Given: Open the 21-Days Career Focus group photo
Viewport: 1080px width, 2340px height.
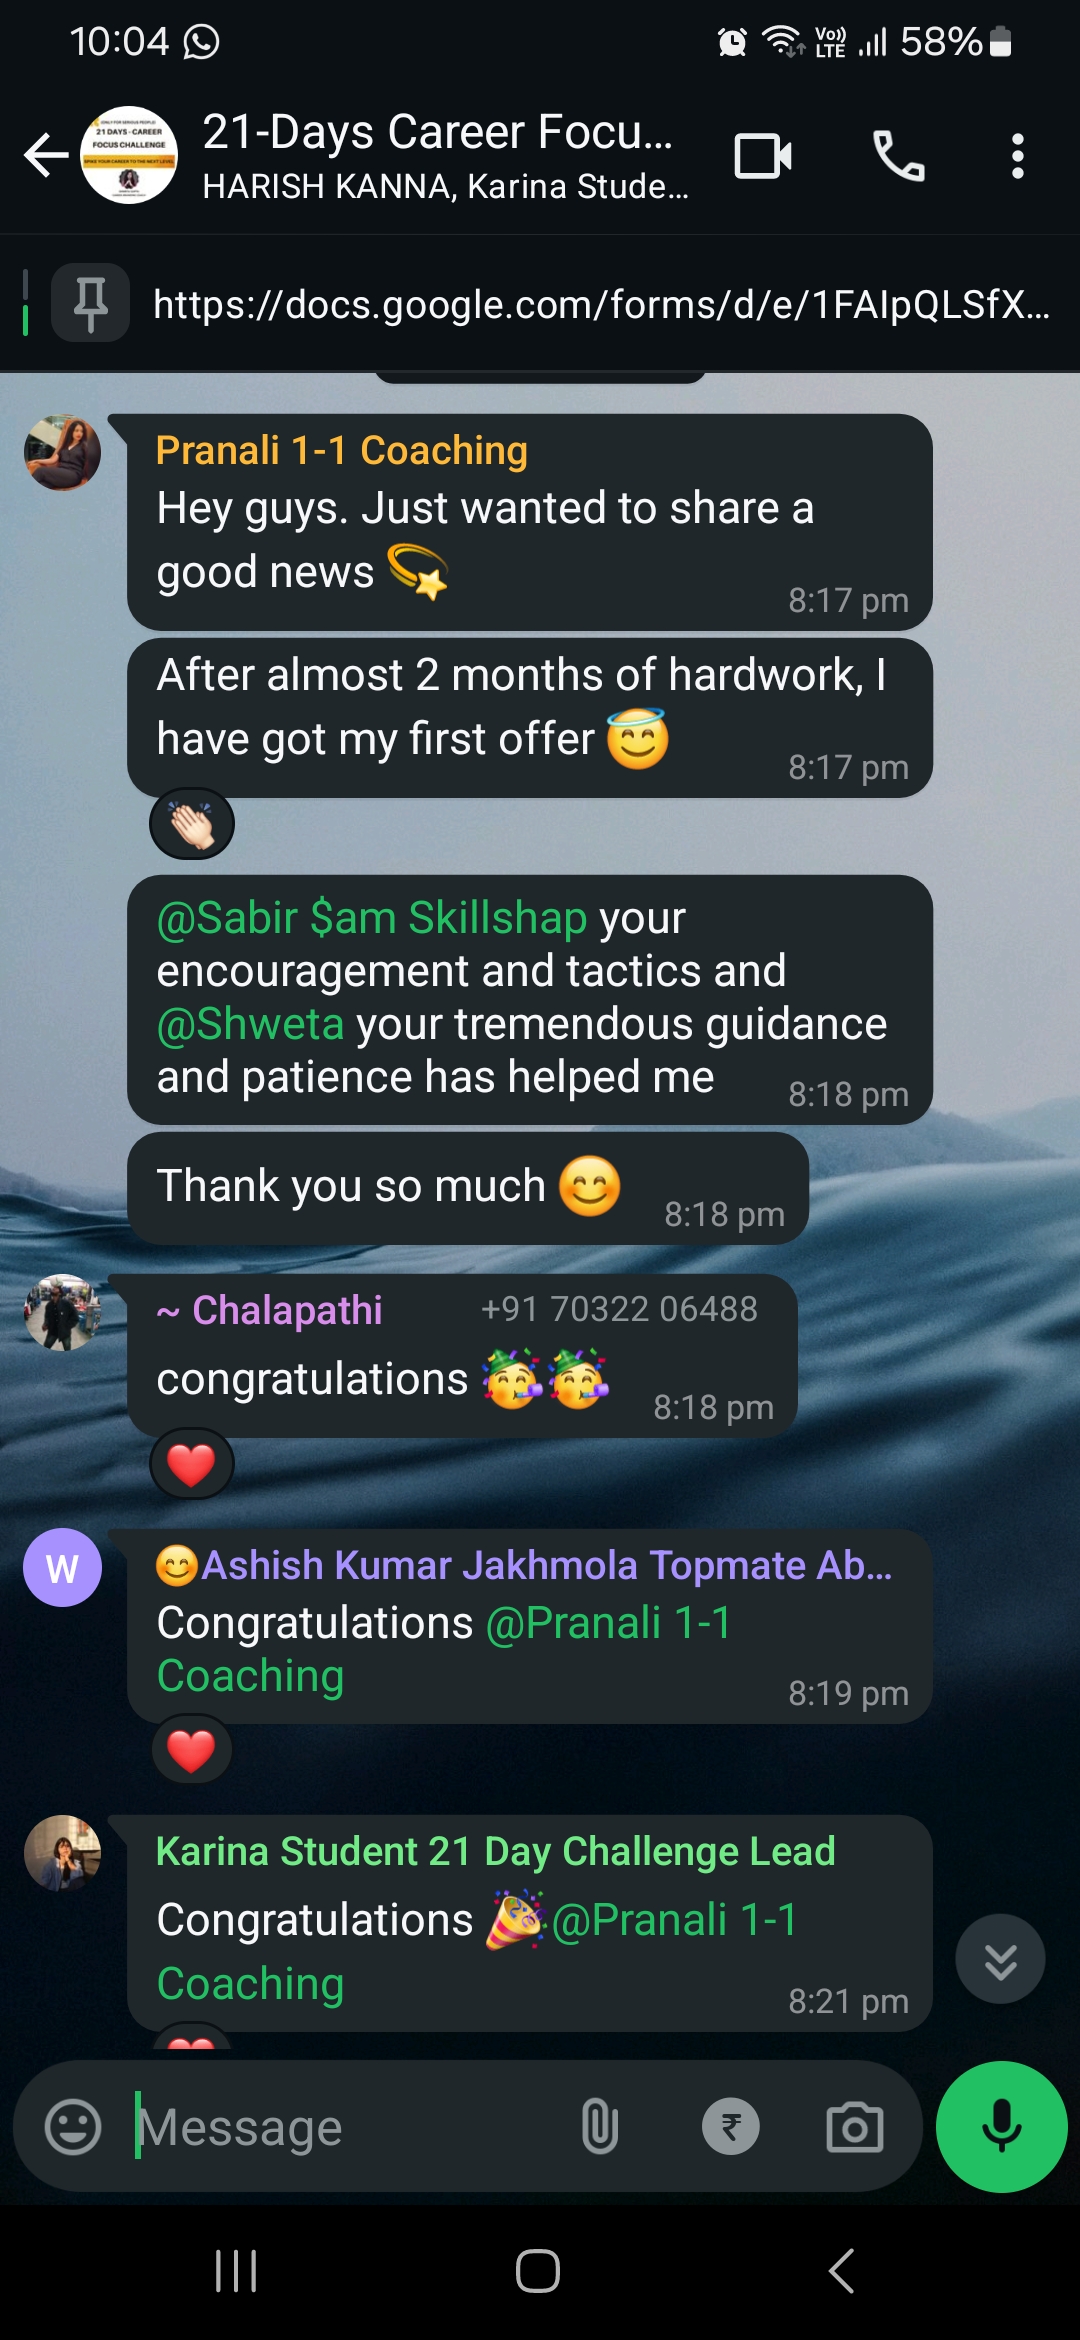Looking at the screenshot, I should pos(129,155).
